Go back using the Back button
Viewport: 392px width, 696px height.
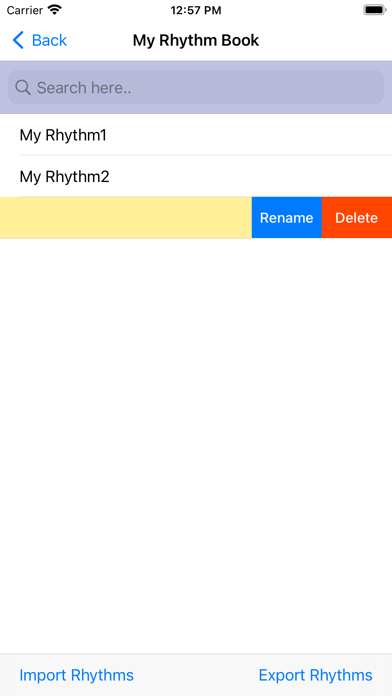pyautogui.click(x=40, y=40)
